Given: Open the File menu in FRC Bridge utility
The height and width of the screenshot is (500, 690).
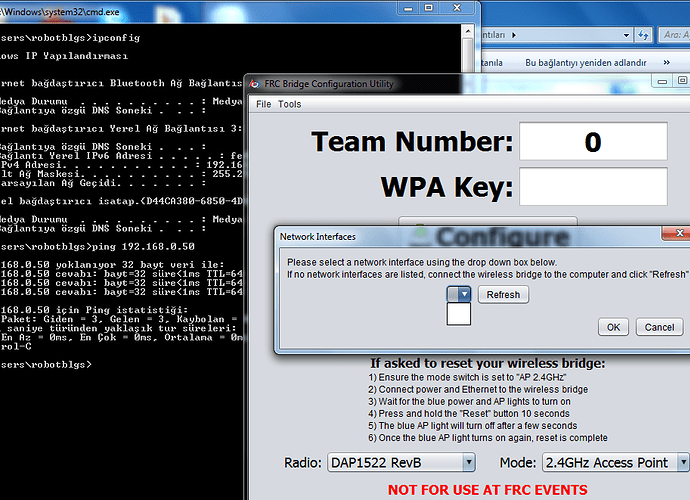Looking at the screenshot, I should click(263, 104).
